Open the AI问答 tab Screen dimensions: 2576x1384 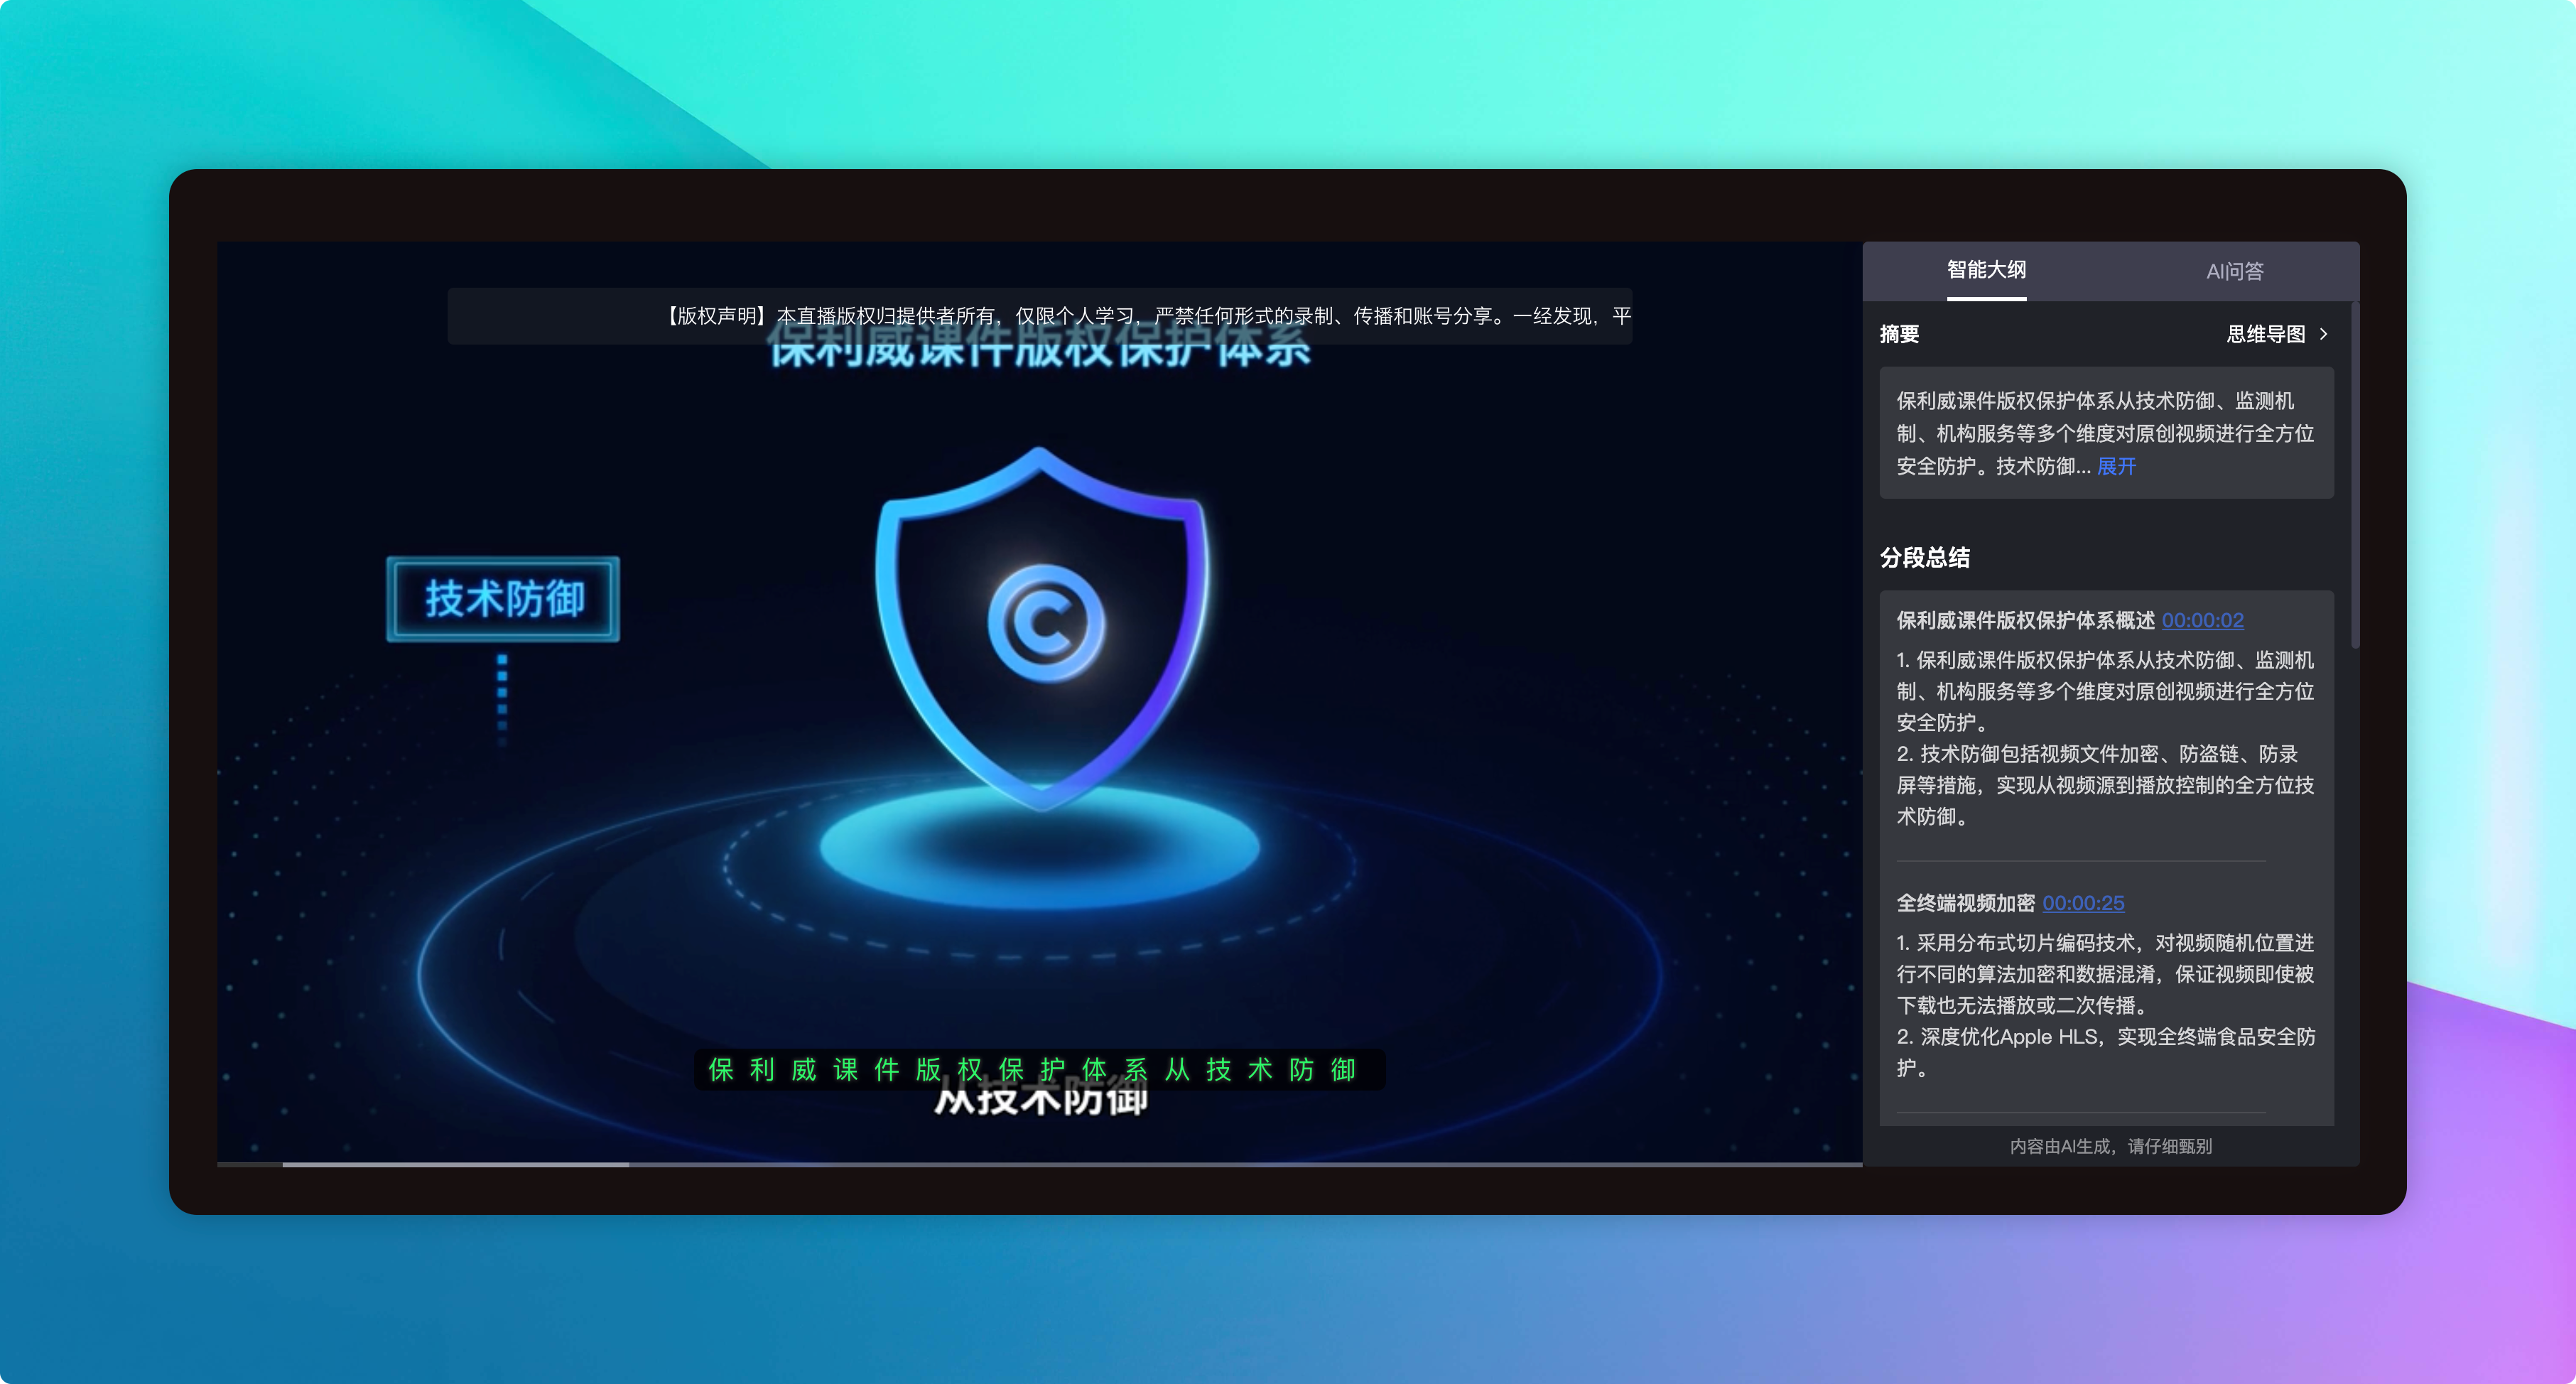pyautogui.click(x=2235, y=271)
